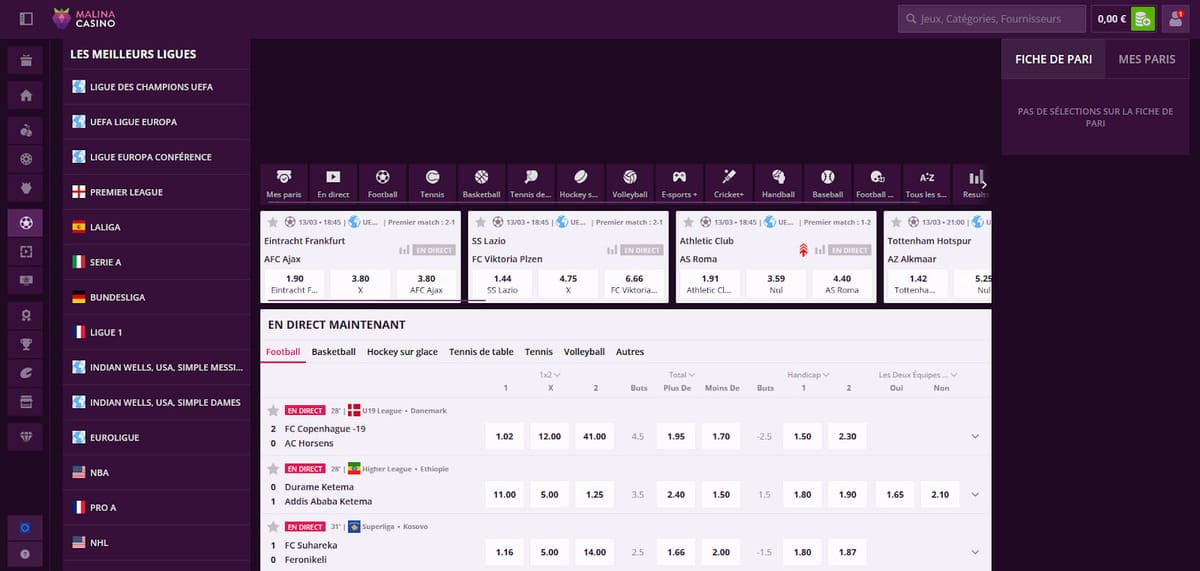Select the Hockey sur glace live tab

coord(402,352)
